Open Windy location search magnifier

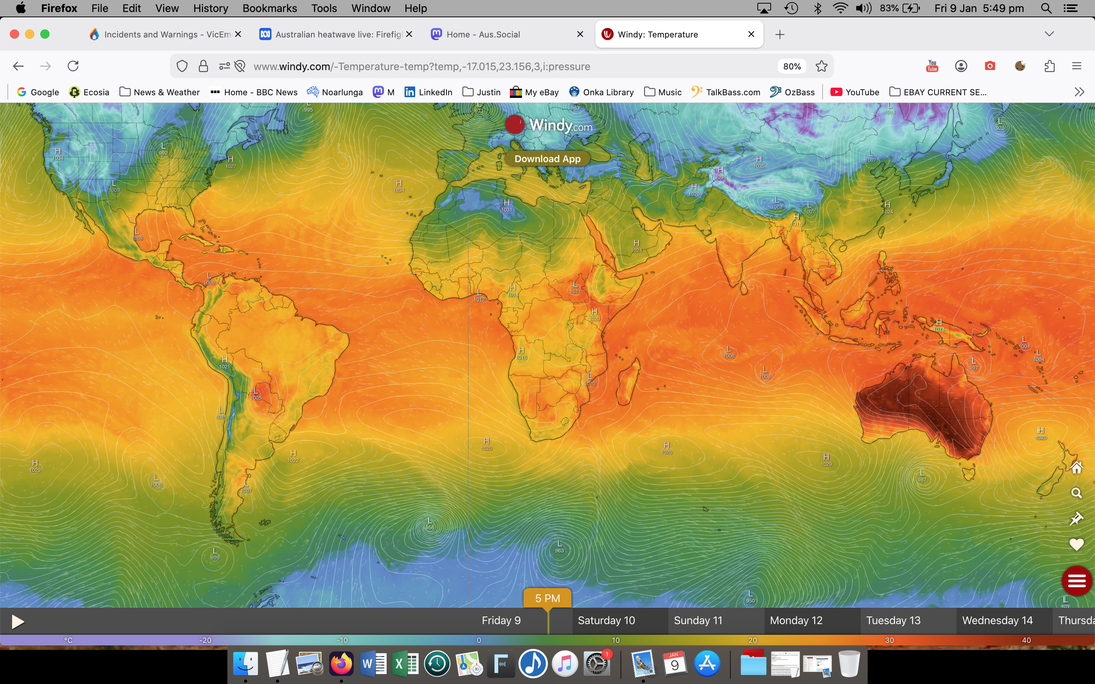coord(1076,493)
